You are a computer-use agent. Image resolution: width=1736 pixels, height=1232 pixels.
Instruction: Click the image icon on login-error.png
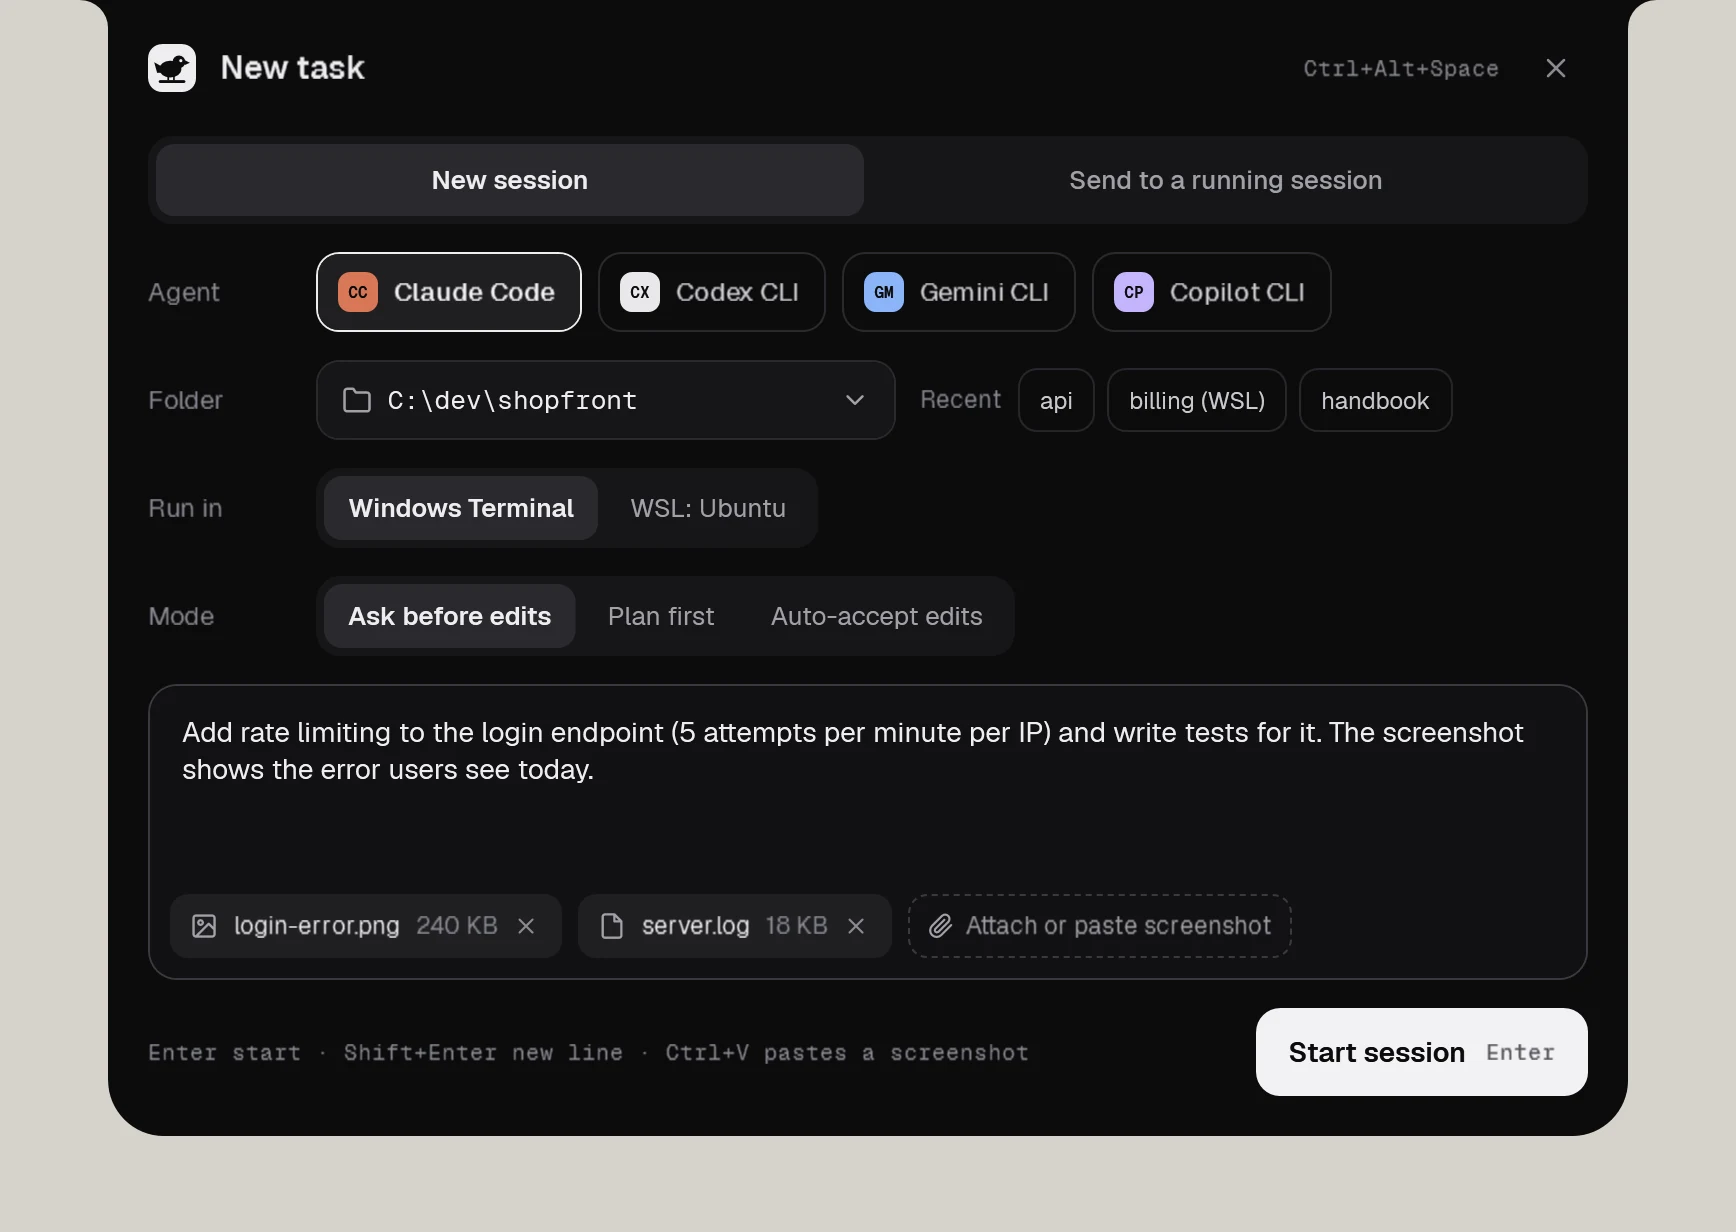click(x=204, y=926)
